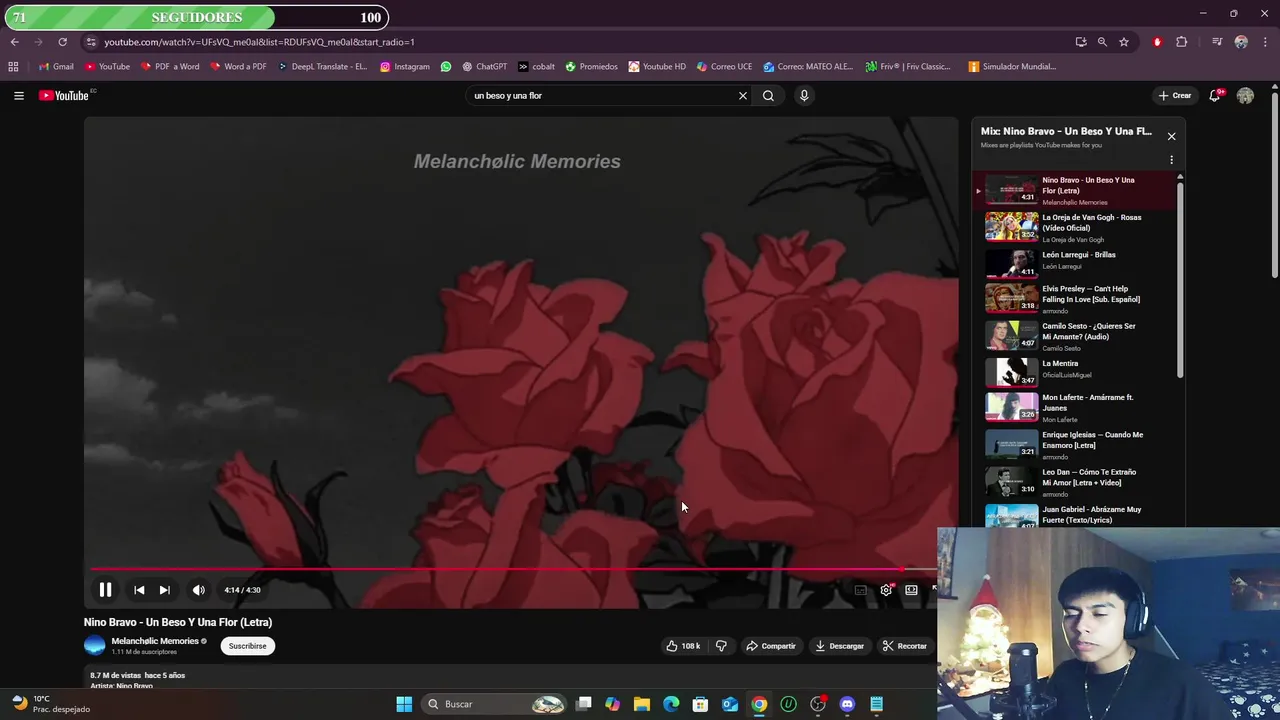Image resolution: width=1280 pixels, height=720 pixels.
Task: Bookmark this page star icon
Action: (1124, 42)
